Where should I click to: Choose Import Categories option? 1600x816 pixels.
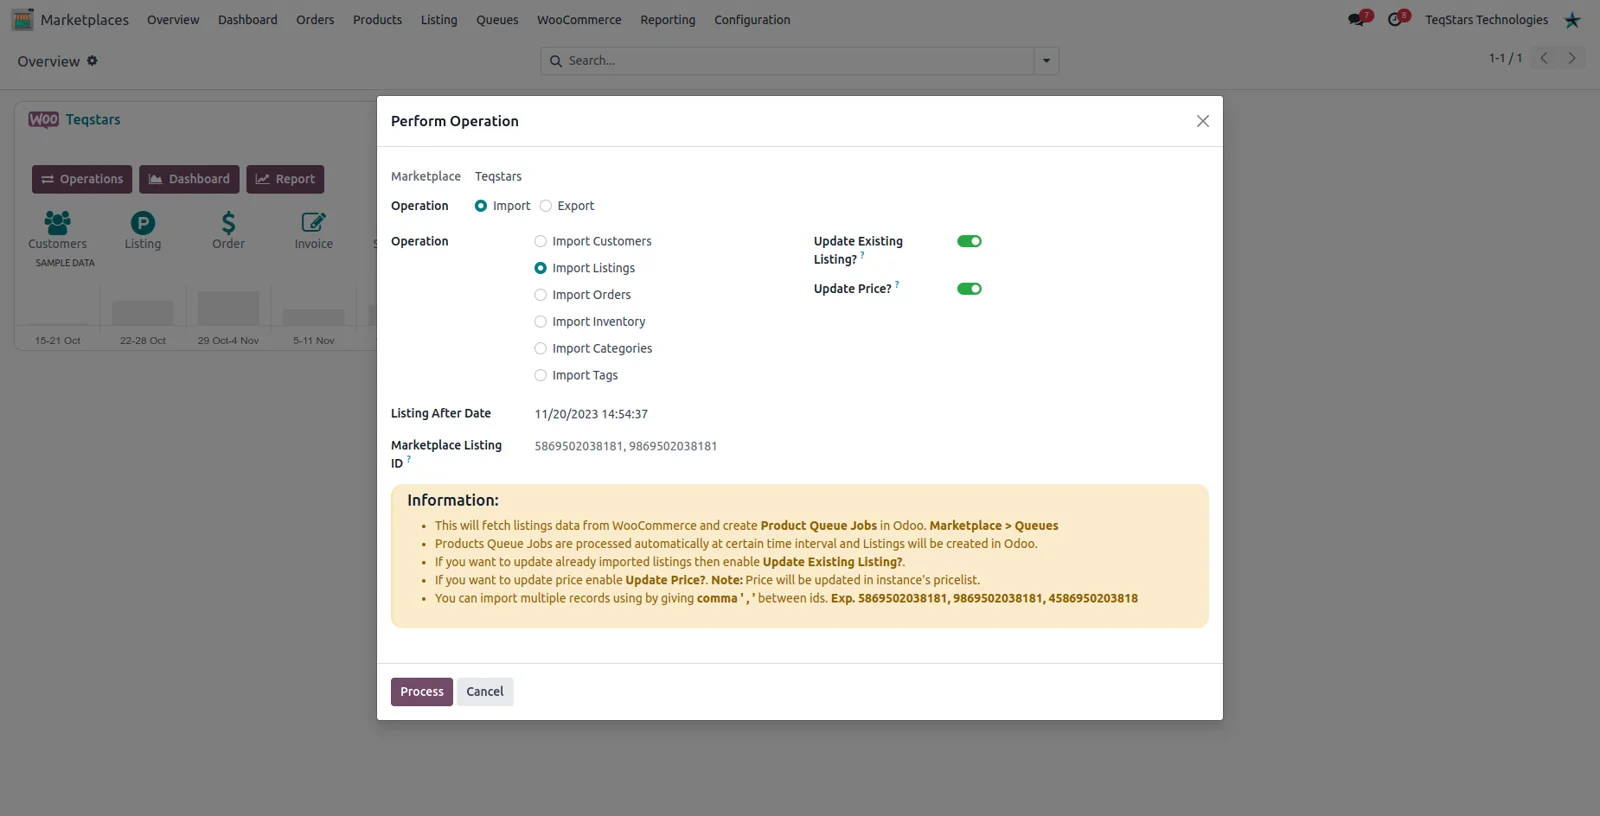[x=540, y=349]
